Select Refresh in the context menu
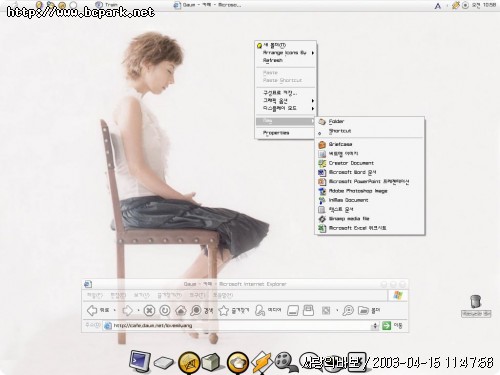This screenshot has width=500, height=375. (285, 60)
